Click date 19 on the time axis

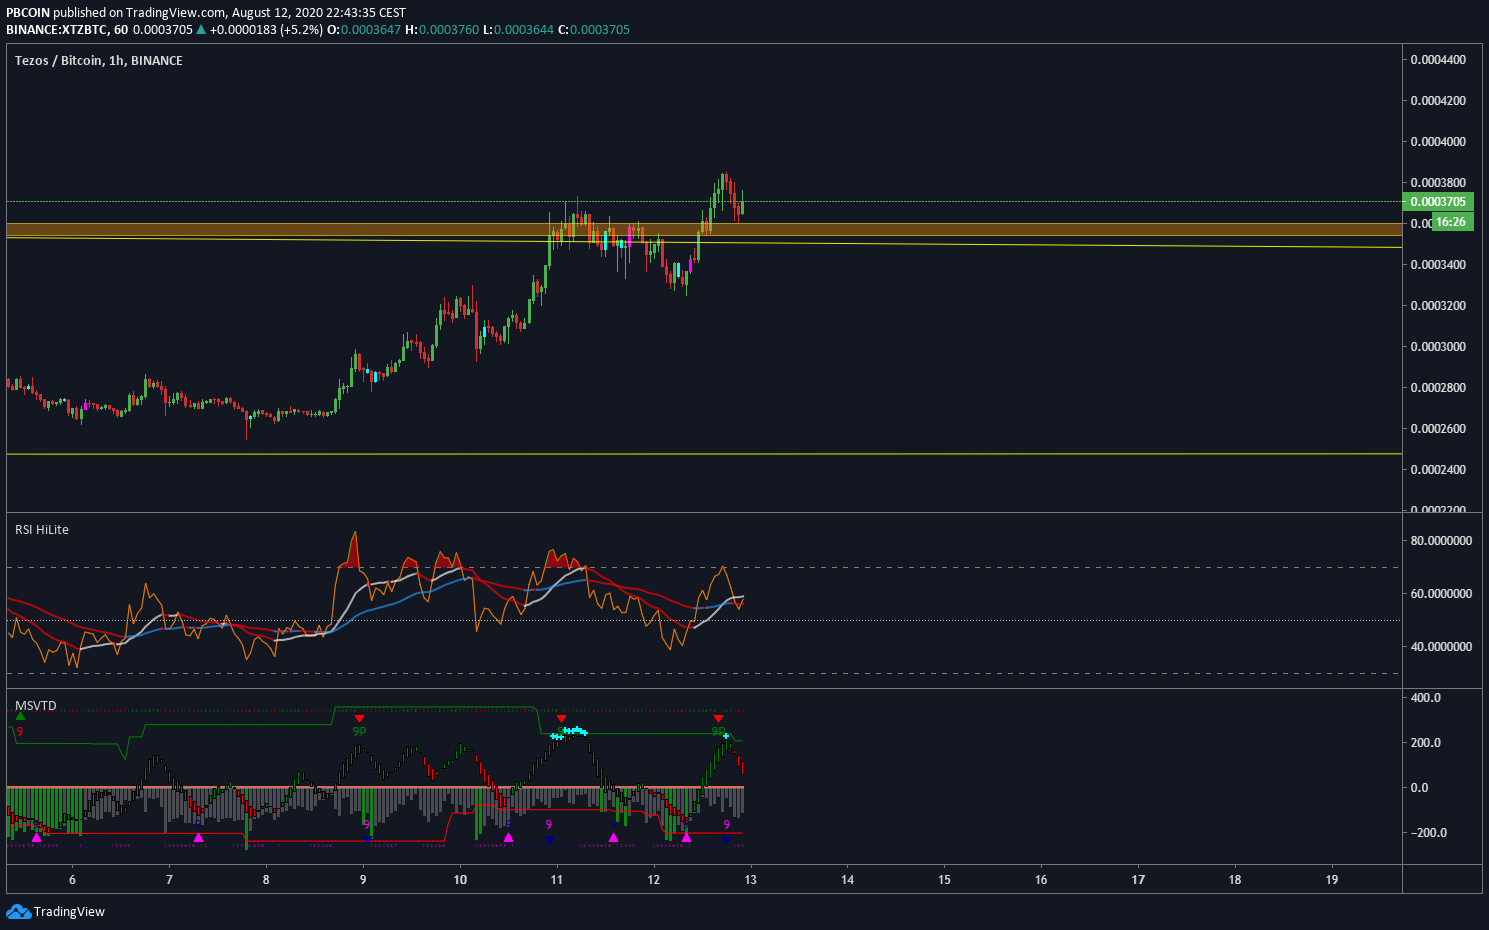1332,880
